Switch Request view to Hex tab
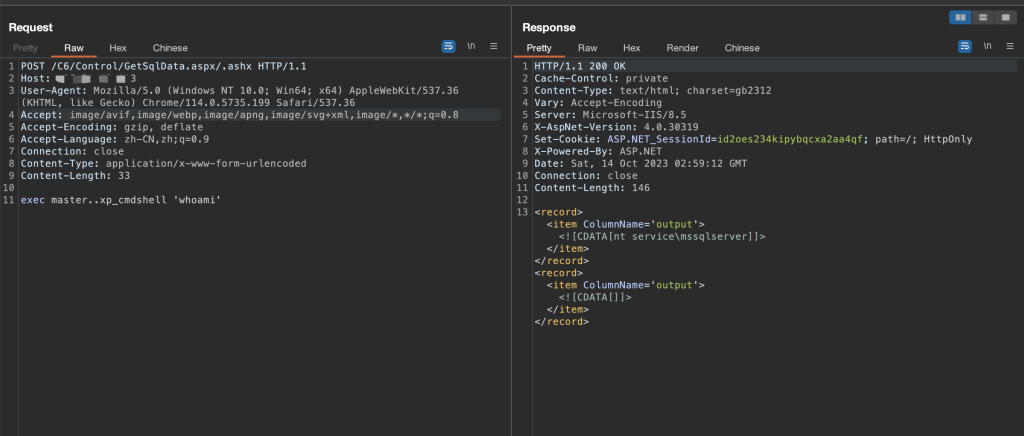The height and width of the screenshot is (436, 1024). [118, 48]
